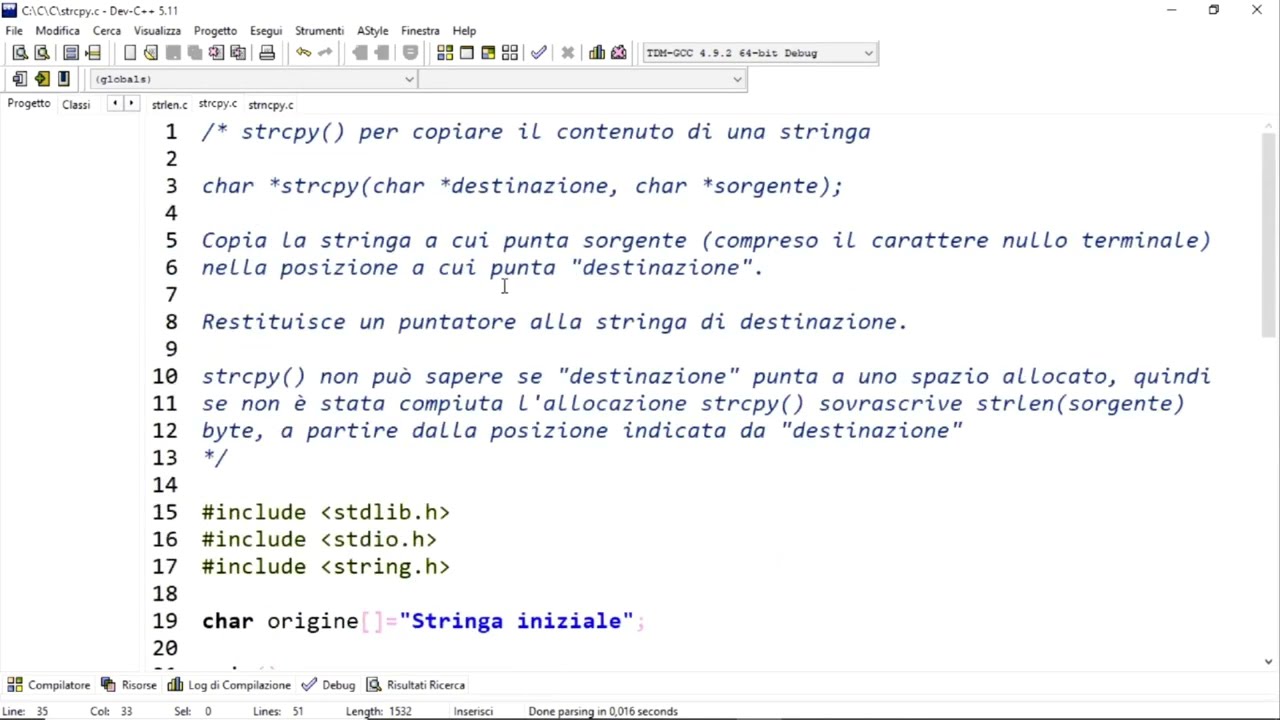Open the File menu
The width and height of the screenshot is (1280, 720).
[x=14, y=31]
